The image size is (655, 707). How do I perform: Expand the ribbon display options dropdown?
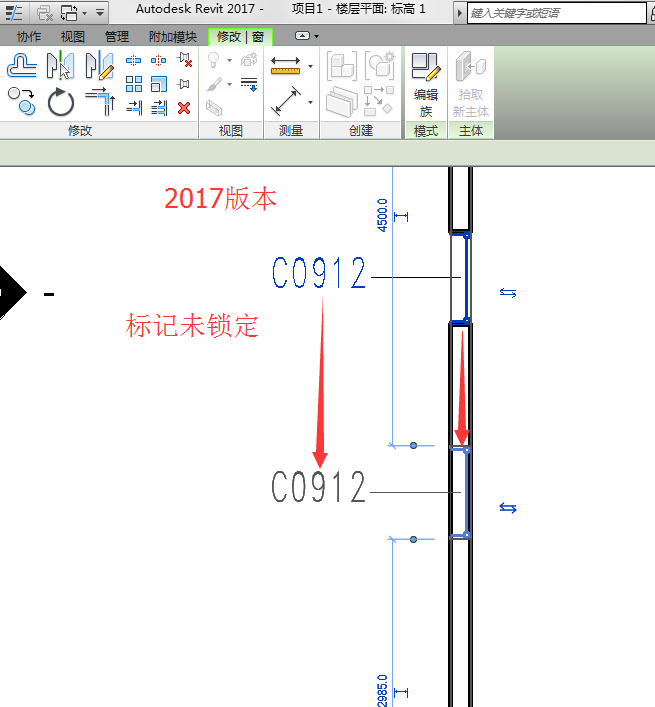click(316, 36)
